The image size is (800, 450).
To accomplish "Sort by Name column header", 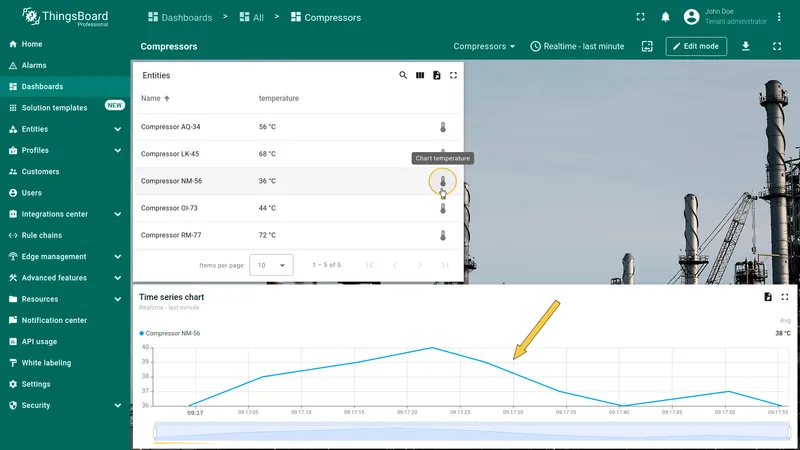I will coord(155,98).
